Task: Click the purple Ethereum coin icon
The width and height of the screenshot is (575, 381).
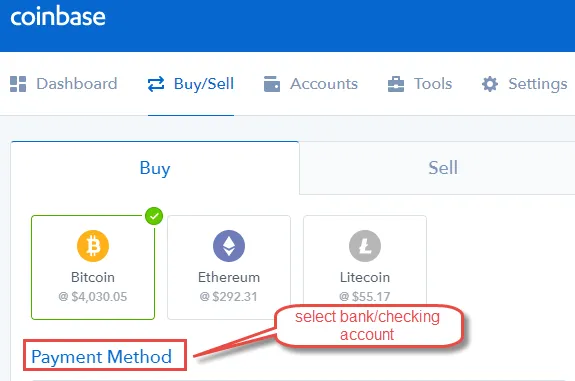Action: pos(229,246)
